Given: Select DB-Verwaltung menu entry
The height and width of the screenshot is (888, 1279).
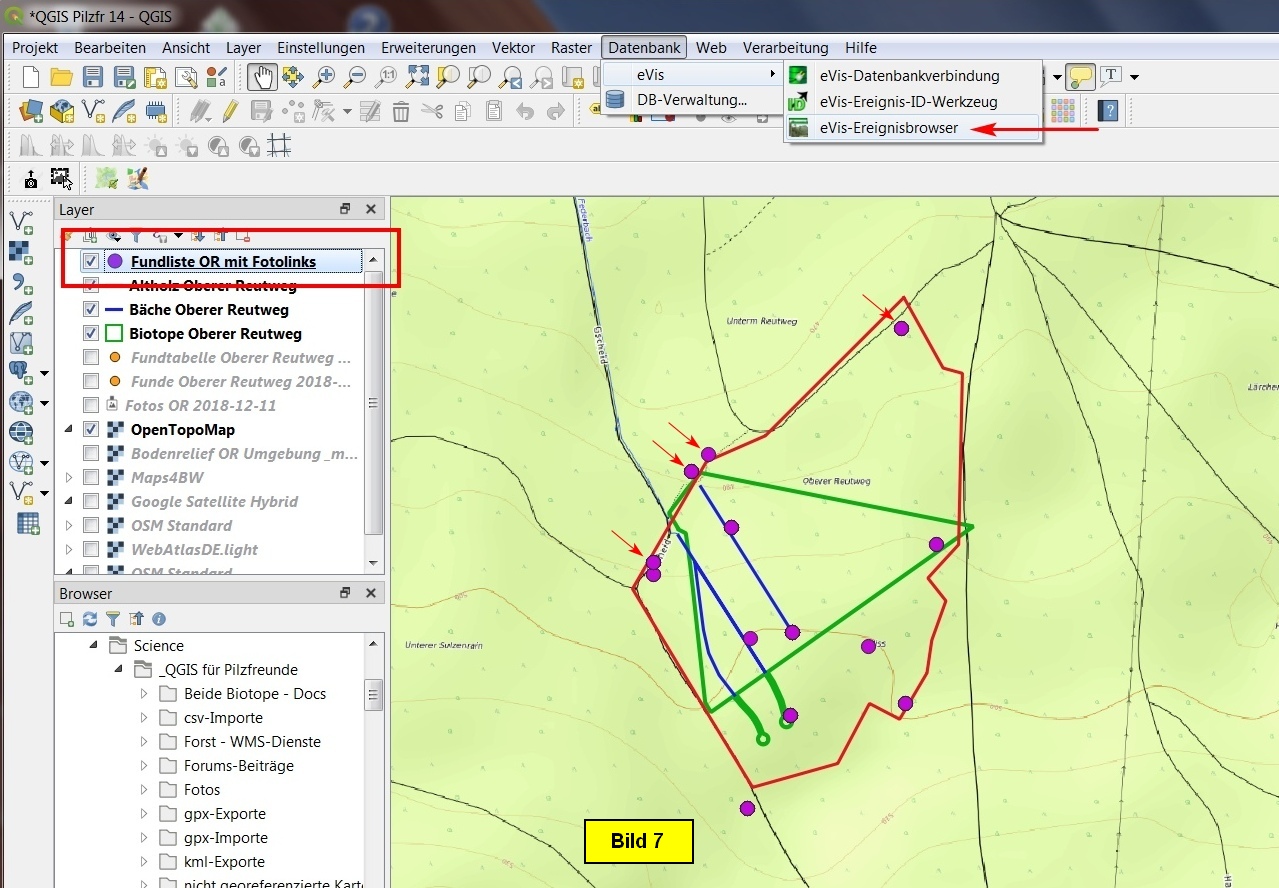Looking at the screenshot, I should point(691,100).
